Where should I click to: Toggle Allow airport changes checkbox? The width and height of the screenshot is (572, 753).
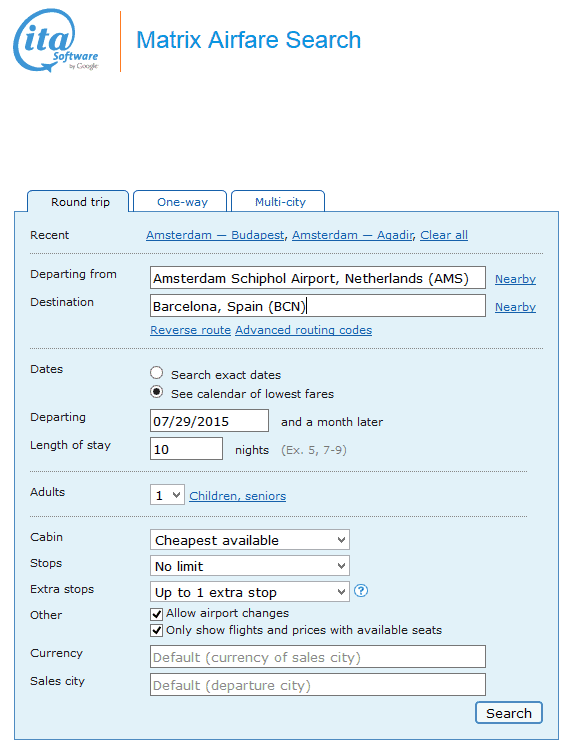point(157,614)
